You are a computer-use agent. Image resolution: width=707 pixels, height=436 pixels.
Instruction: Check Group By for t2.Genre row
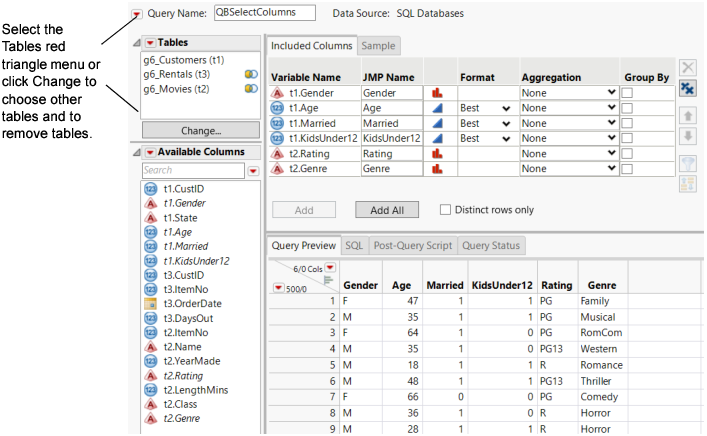pyautogui.click(x=628, y=169)
